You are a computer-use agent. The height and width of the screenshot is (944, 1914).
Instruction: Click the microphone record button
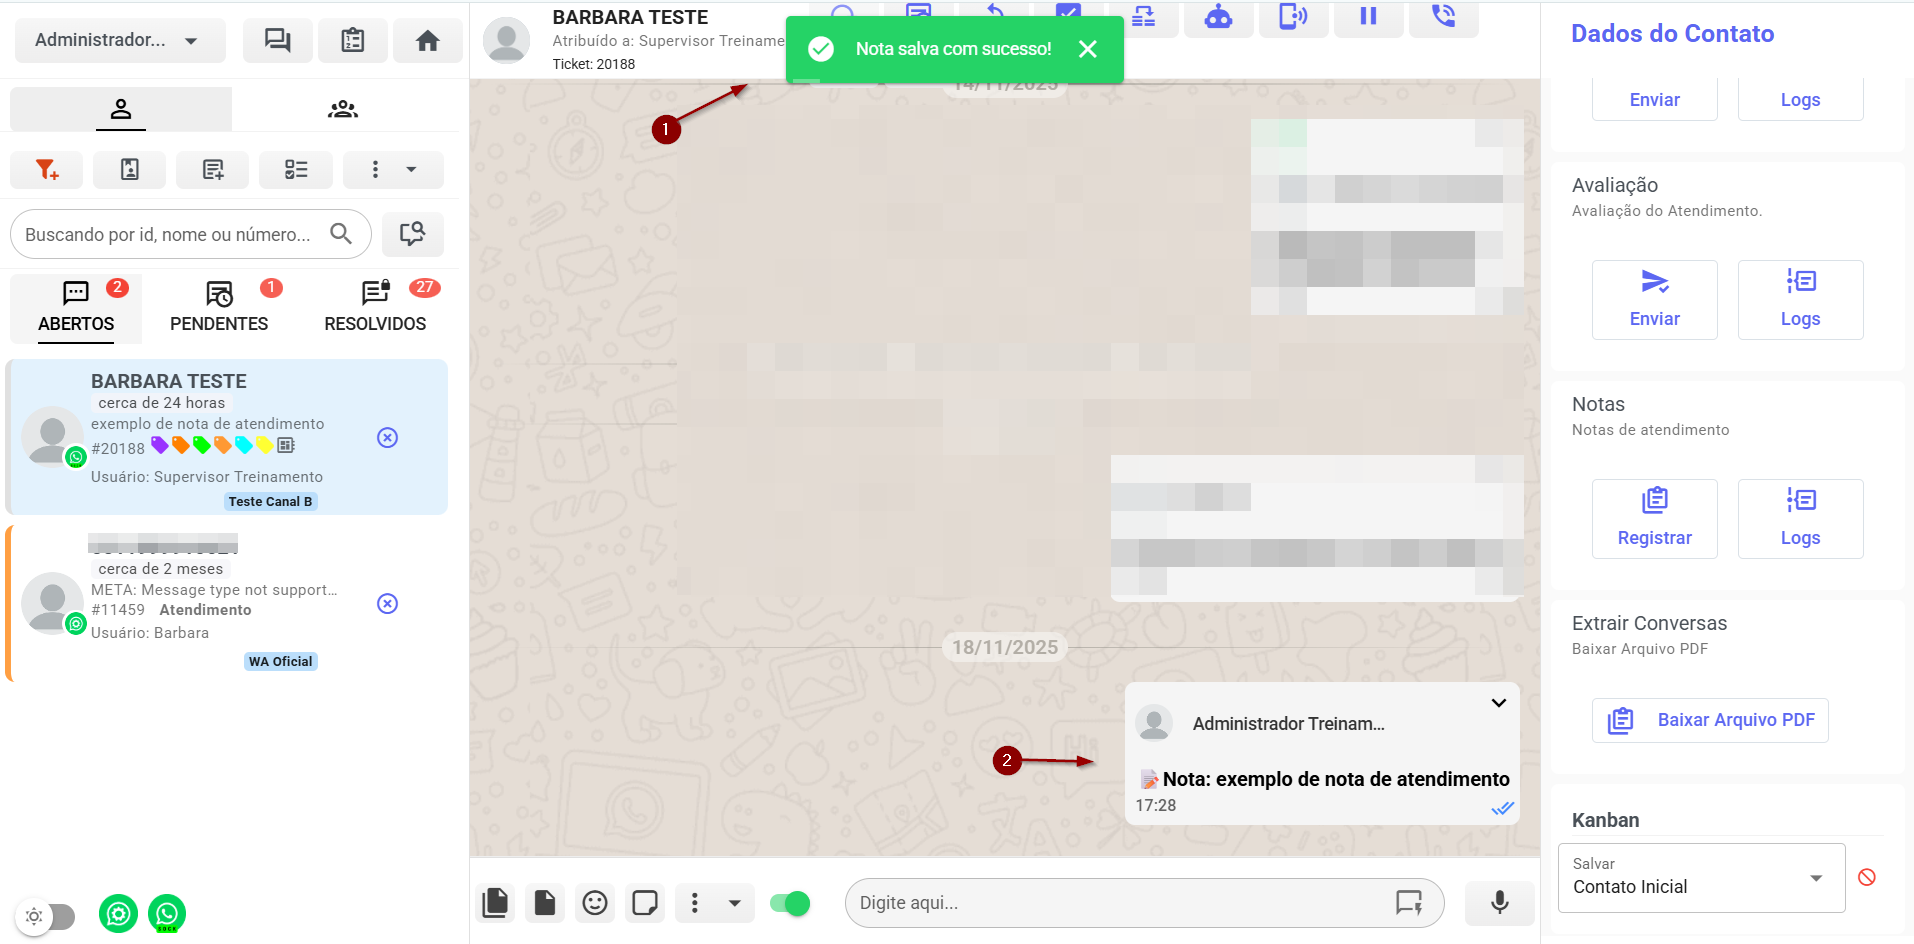(1499, 903)
